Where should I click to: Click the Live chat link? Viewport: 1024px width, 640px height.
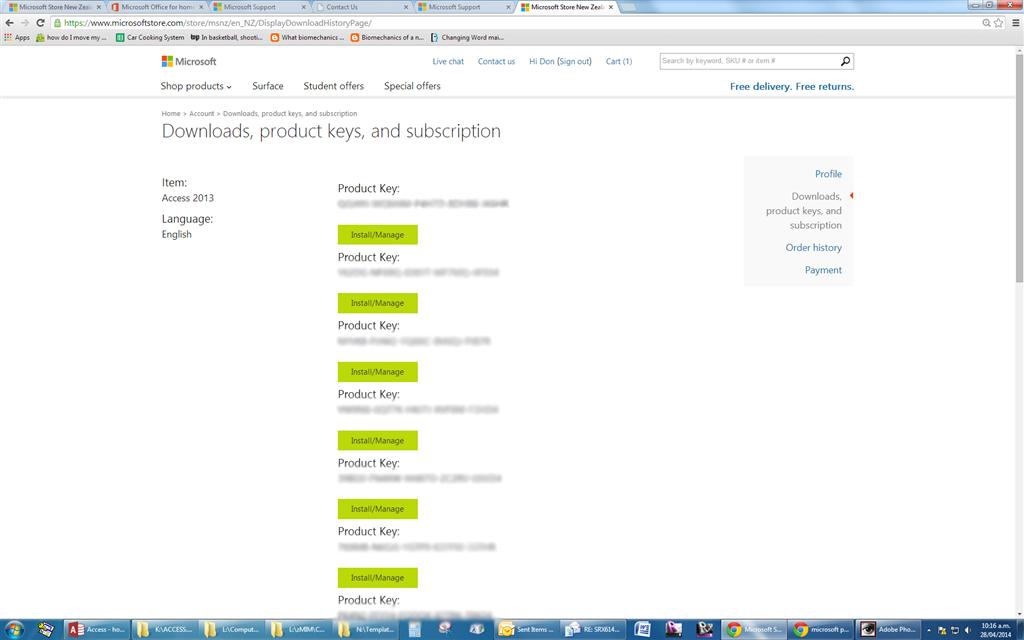point(448,61)
